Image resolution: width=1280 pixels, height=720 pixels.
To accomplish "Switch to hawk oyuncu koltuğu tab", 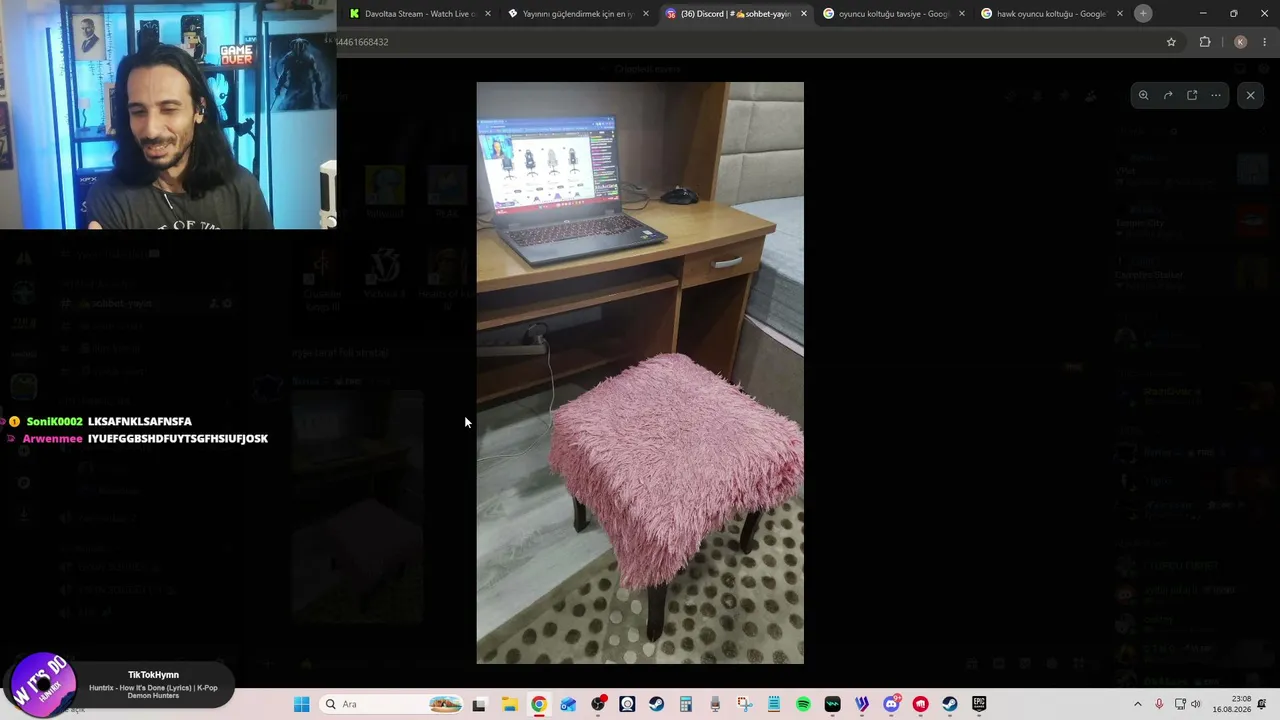I will pos(1051,14).
